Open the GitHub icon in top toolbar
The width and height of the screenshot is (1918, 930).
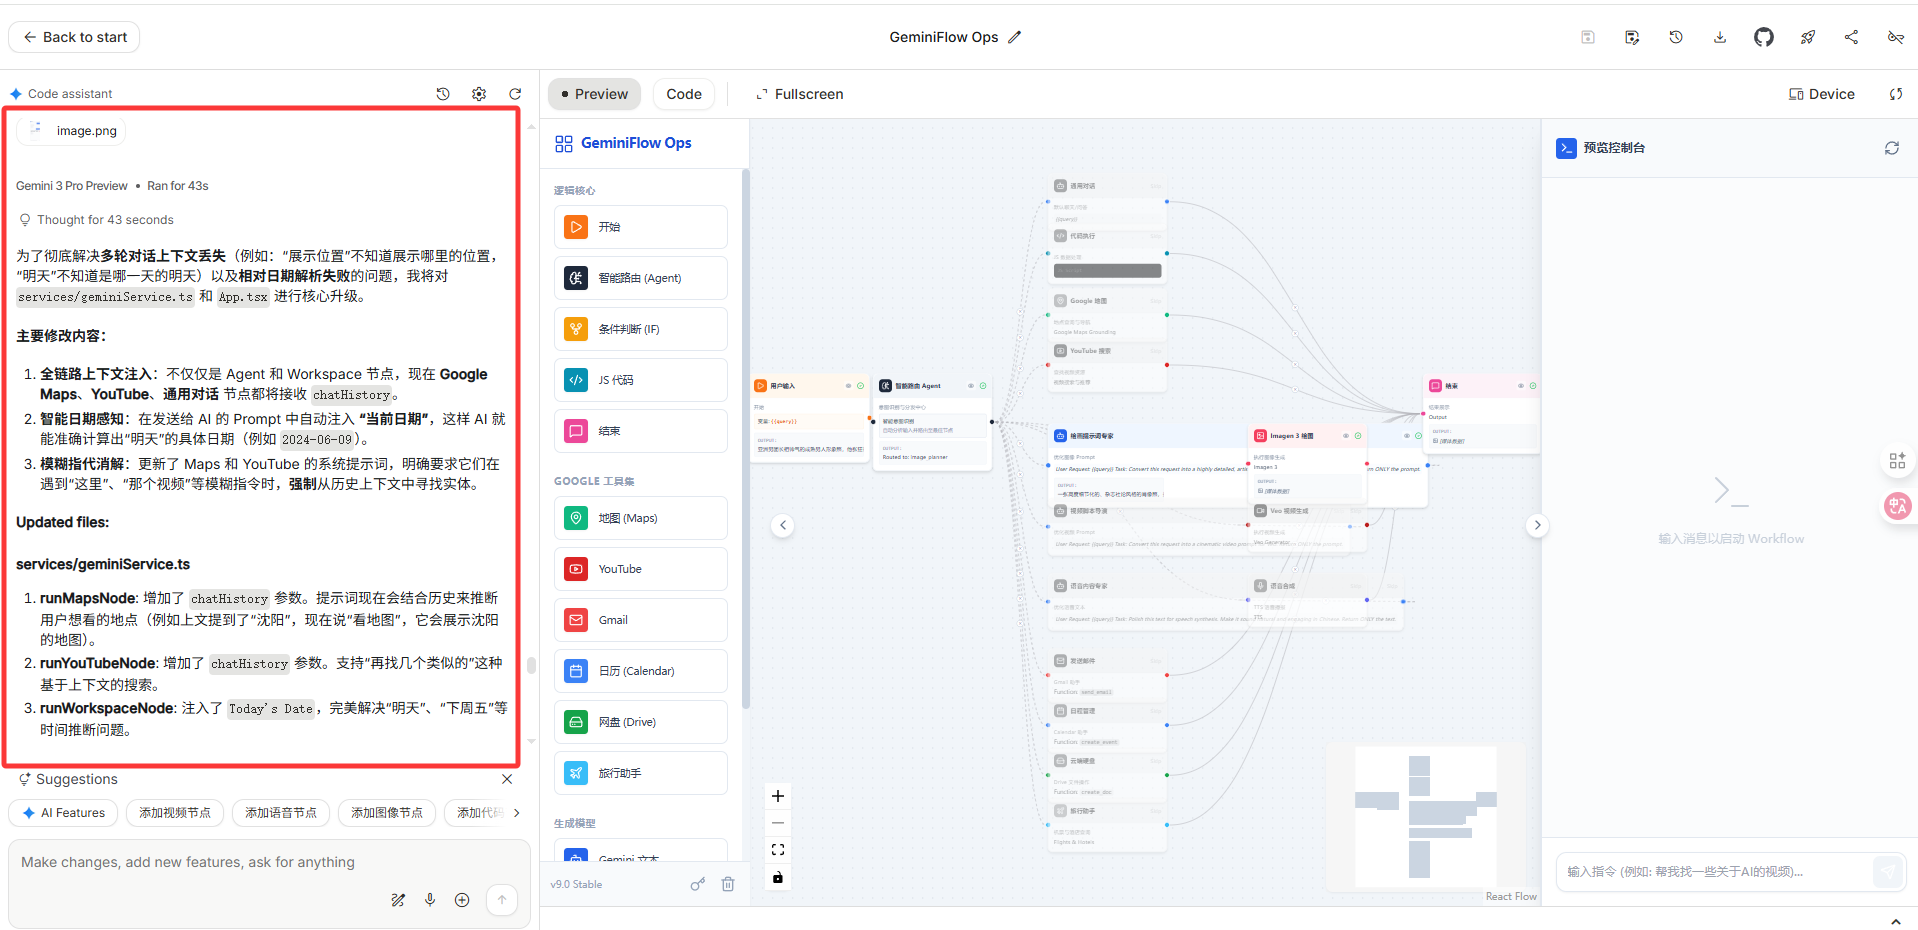click(1763, 37)
